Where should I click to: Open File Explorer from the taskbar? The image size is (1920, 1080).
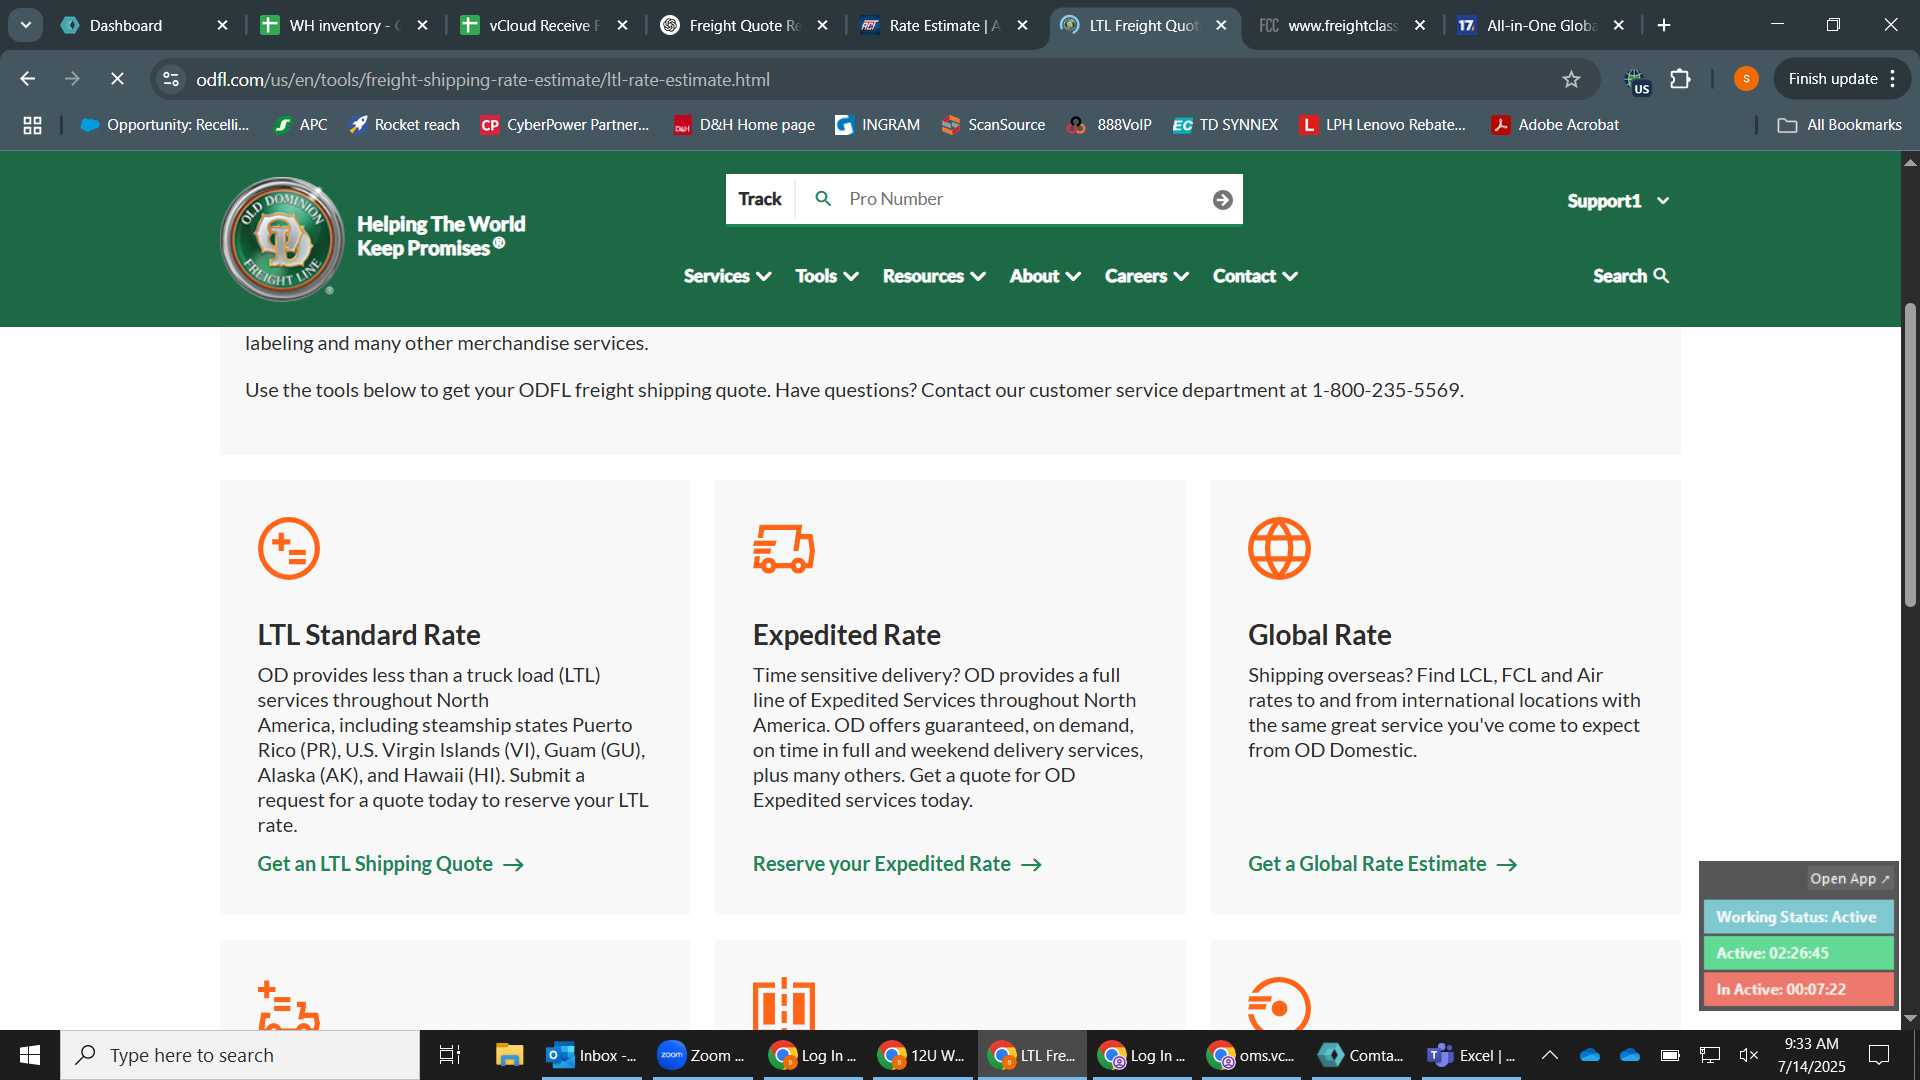509,1055
